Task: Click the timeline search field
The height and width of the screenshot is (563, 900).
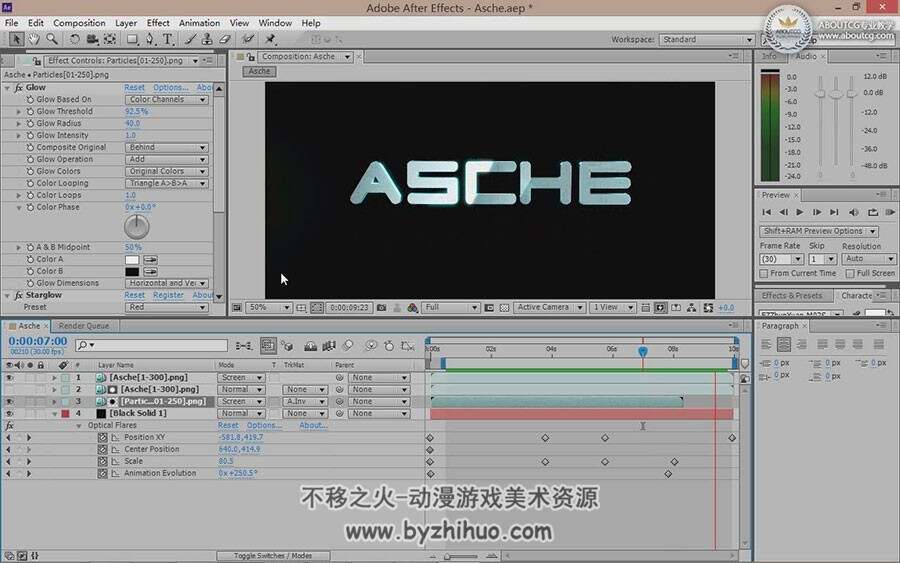Action: tap(152, 345)
